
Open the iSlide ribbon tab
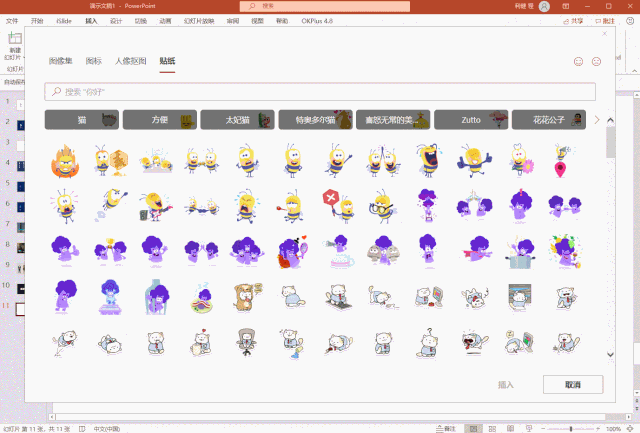pos(64,21)
